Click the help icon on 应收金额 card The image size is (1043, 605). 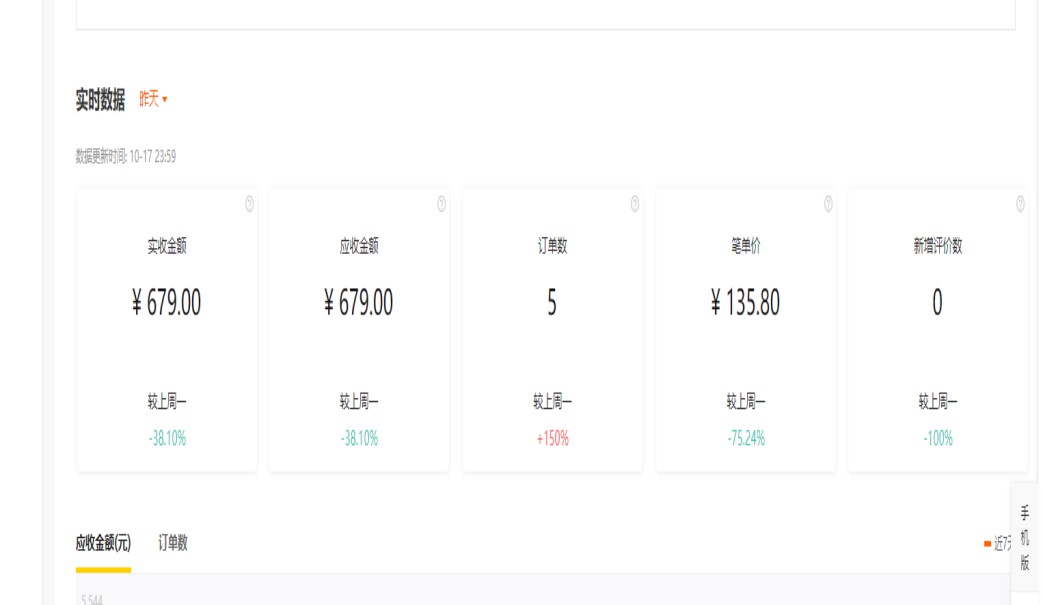pos(441,204)
